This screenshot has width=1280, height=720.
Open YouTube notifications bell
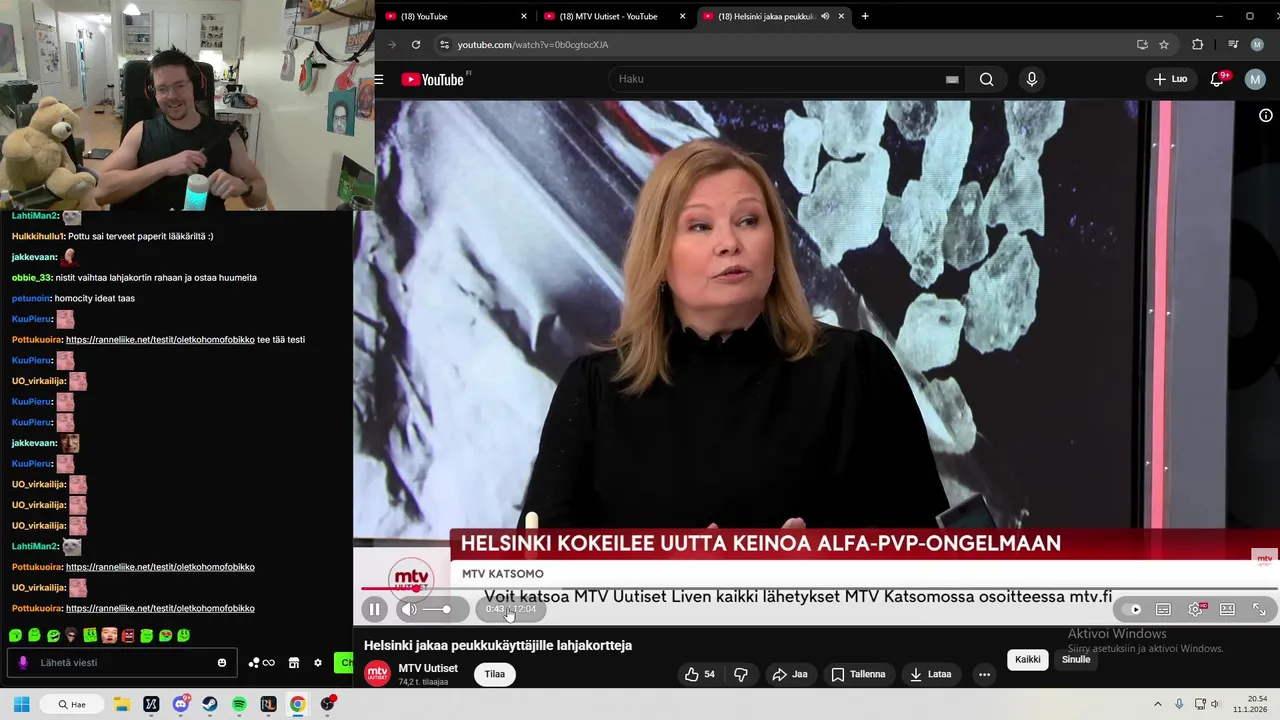point(1217,79)
